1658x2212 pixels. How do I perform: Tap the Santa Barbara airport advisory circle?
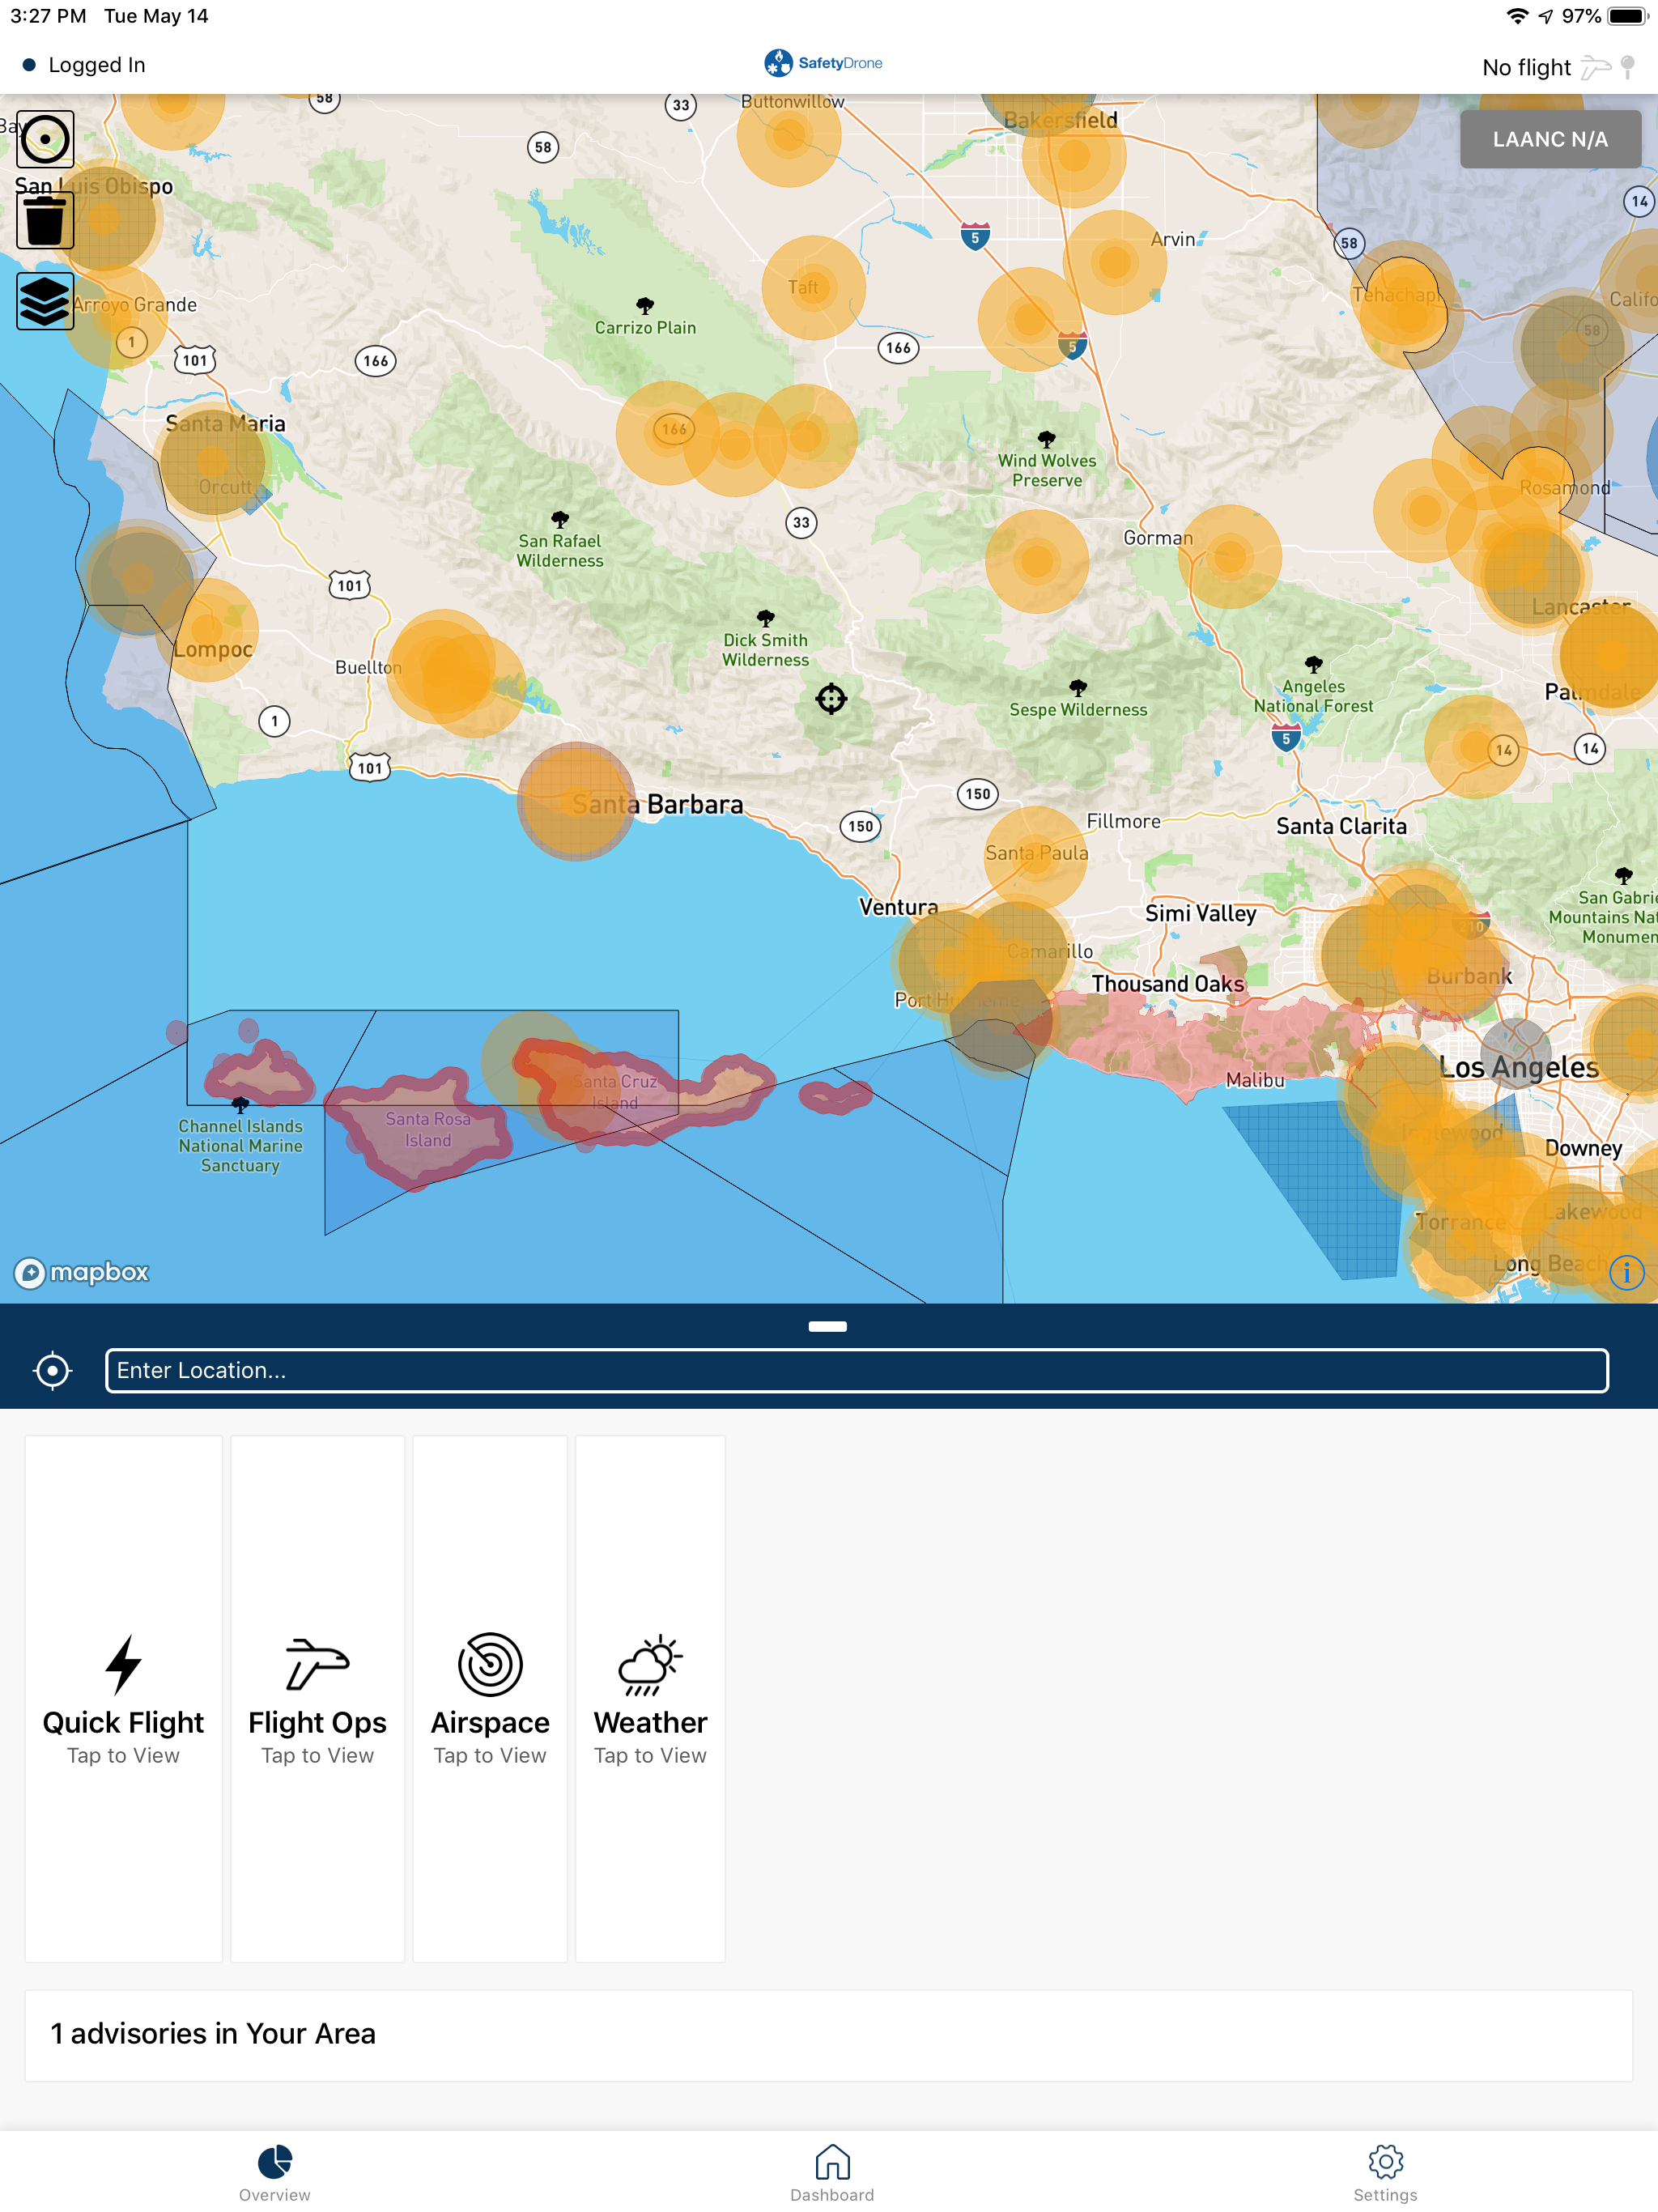tap(576, 801)
